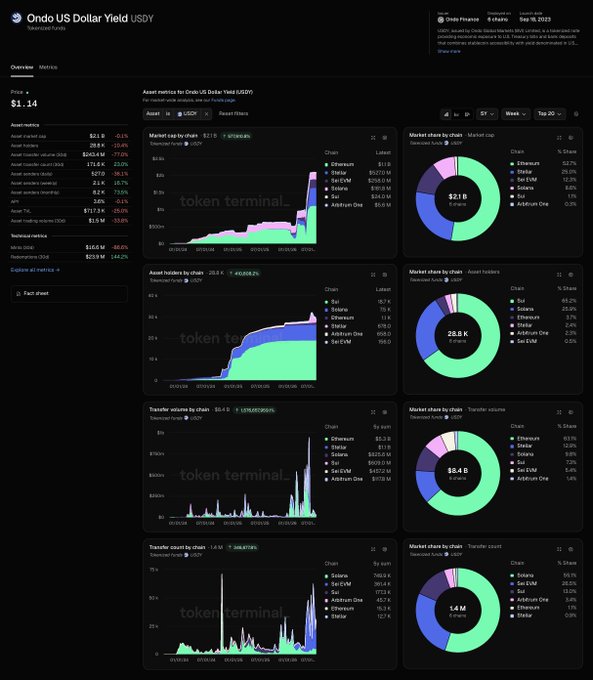Image resolution: width=593 pixels, height=680 pixels.
Task: Open the Week interval dropdown
Action: 515,114
